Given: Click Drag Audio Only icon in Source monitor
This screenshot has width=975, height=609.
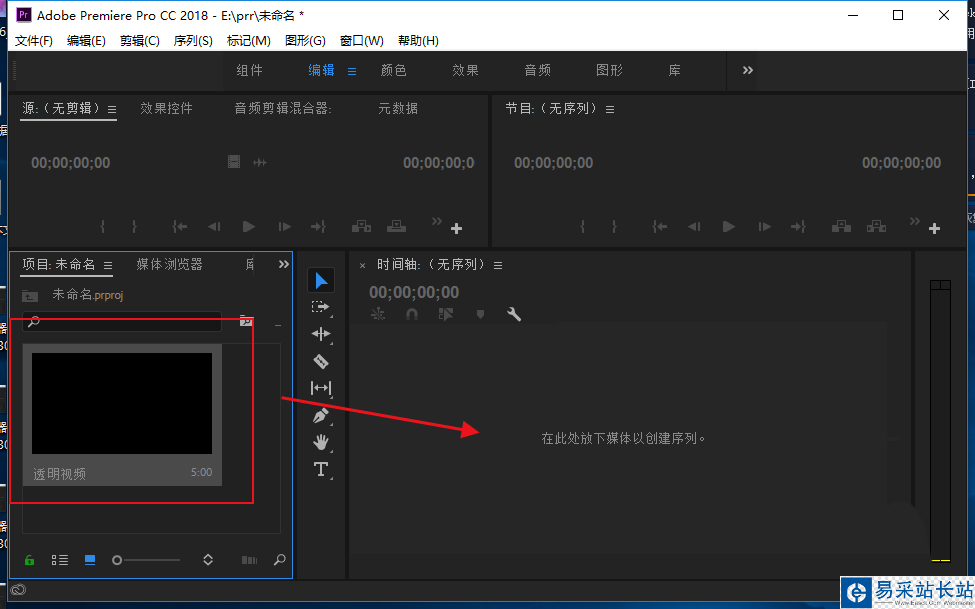Looking at the screenshot, I should (x=260, y=162).
